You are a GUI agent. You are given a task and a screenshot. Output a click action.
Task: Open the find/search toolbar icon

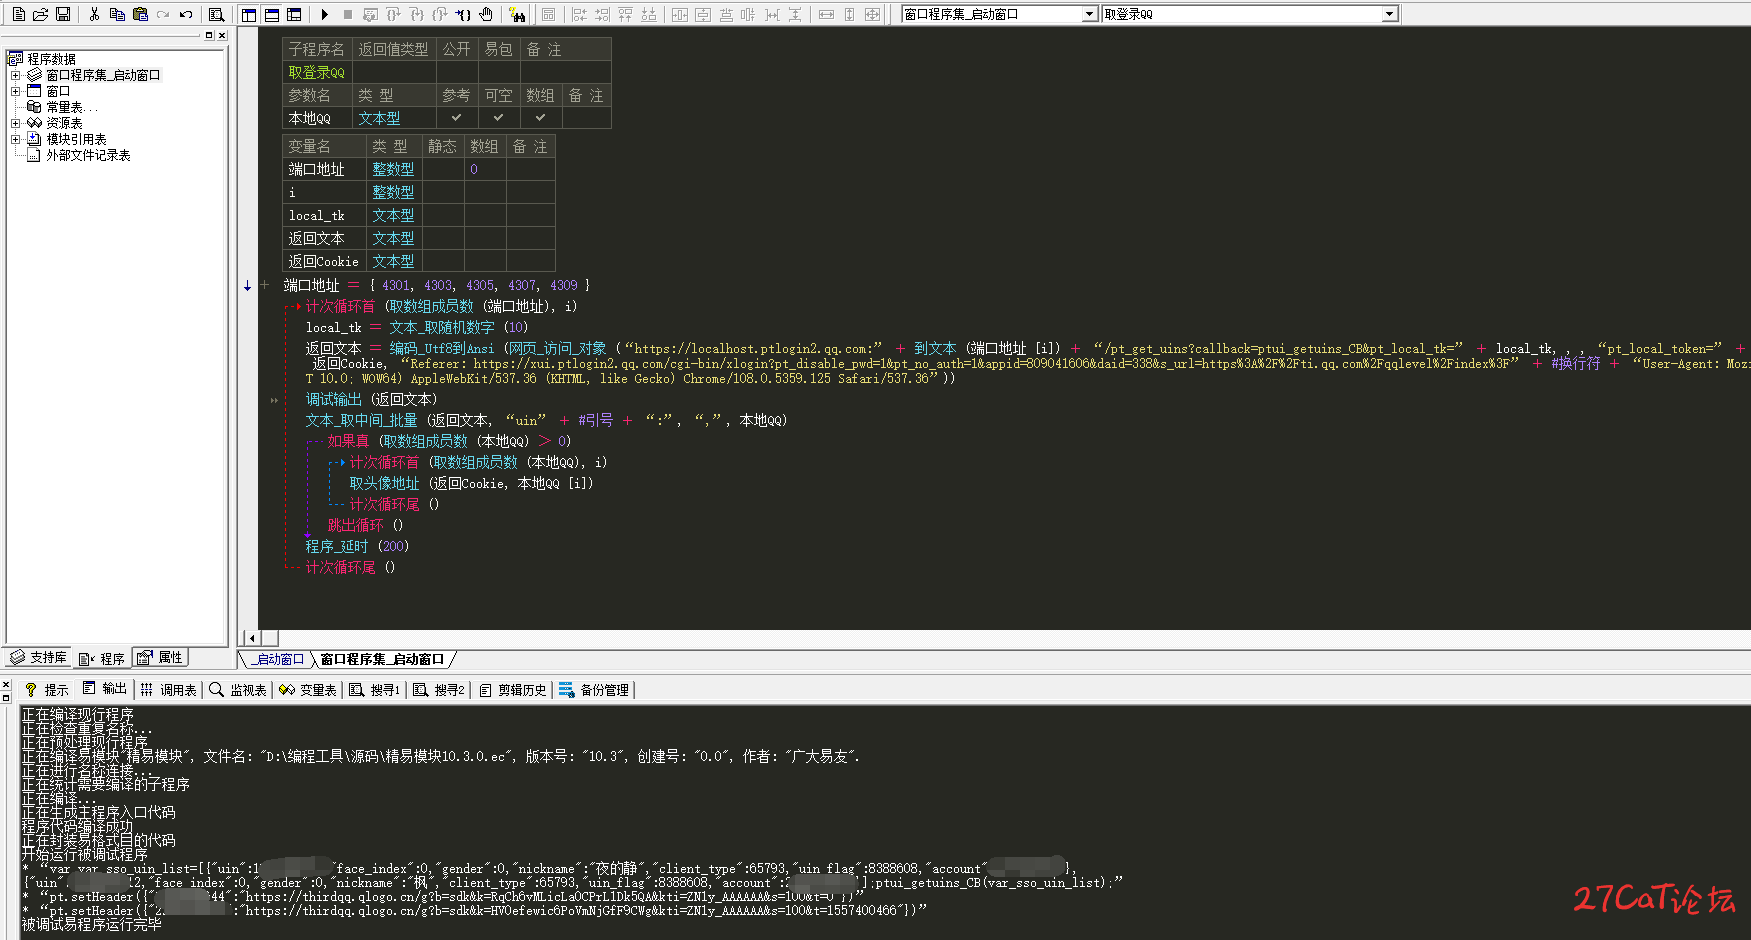point(216,14)
